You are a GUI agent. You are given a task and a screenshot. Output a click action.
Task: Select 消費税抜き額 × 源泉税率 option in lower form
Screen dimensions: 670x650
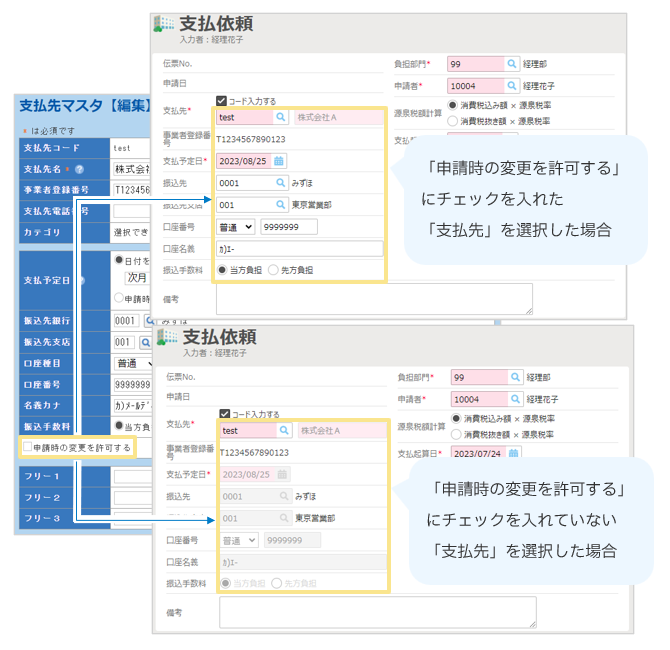click(x=454, y=435)
